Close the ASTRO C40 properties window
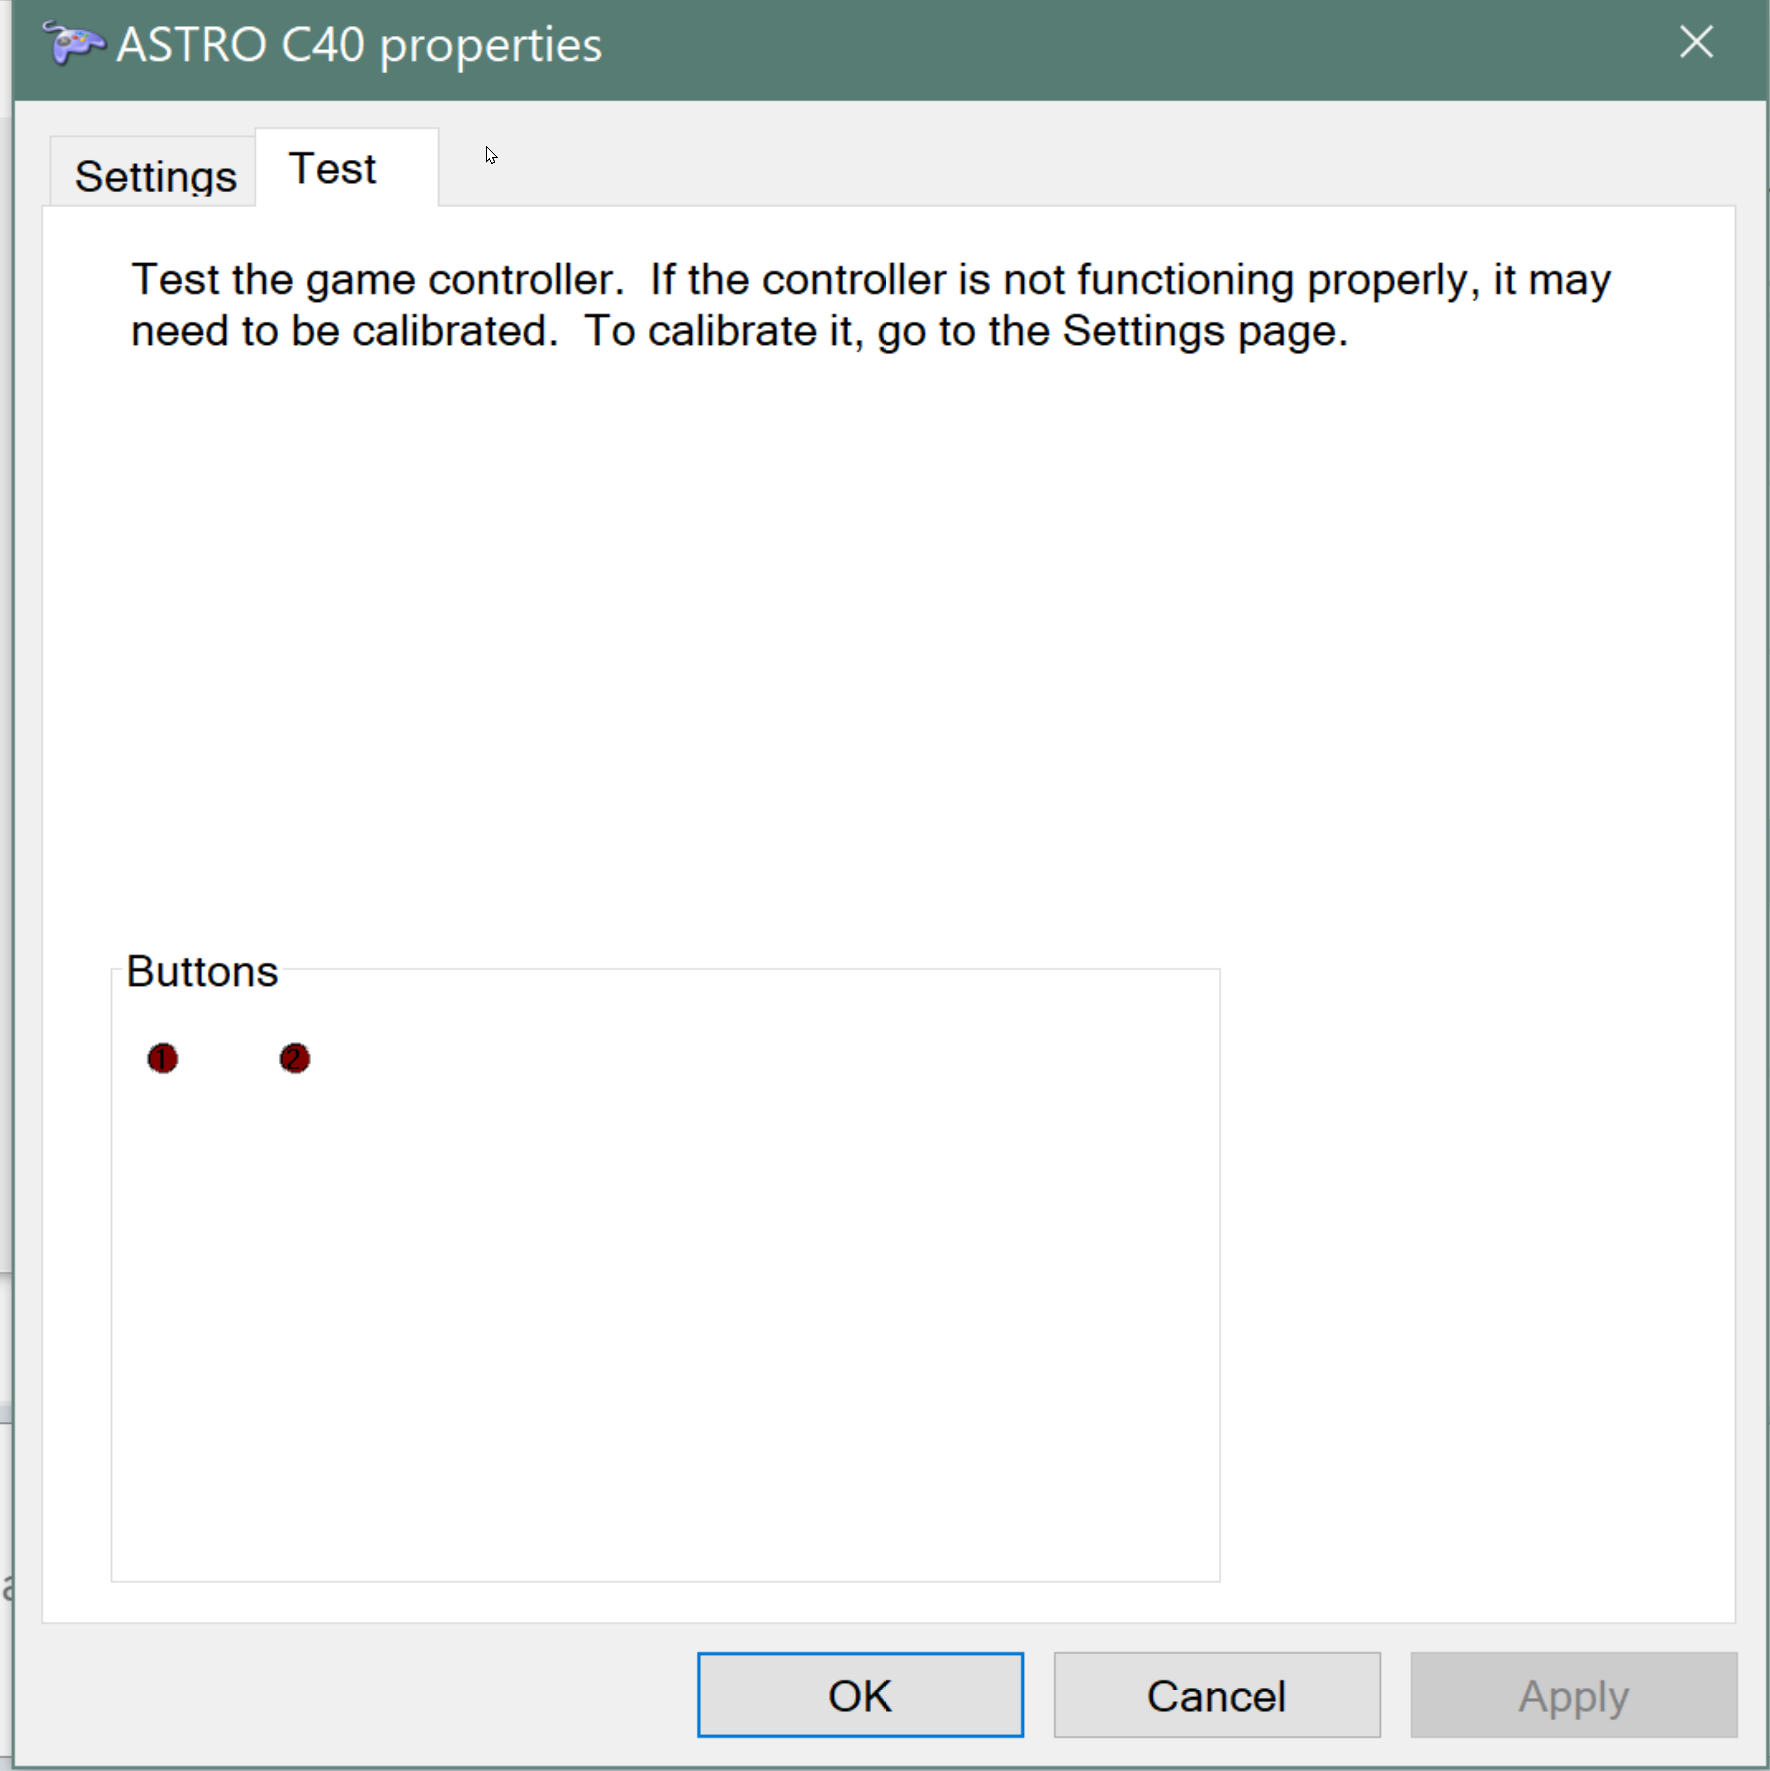Viewport: 1770px width, 1771px height. coord(1696,43)
